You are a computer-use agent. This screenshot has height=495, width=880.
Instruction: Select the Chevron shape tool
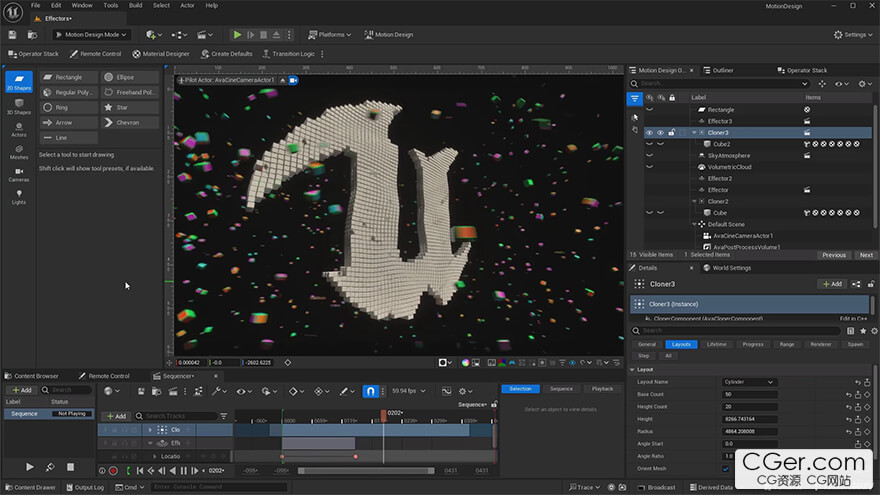point(130,122)
